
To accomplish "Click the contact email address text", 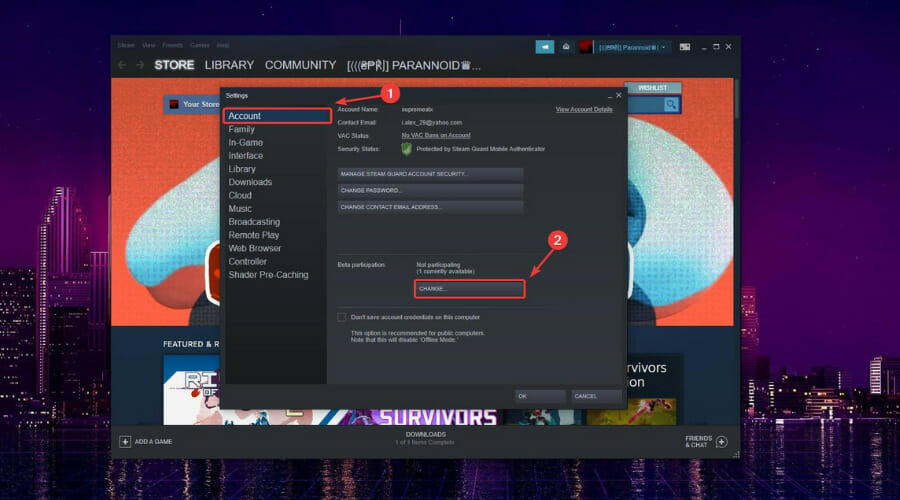I will tap(432, 122).
